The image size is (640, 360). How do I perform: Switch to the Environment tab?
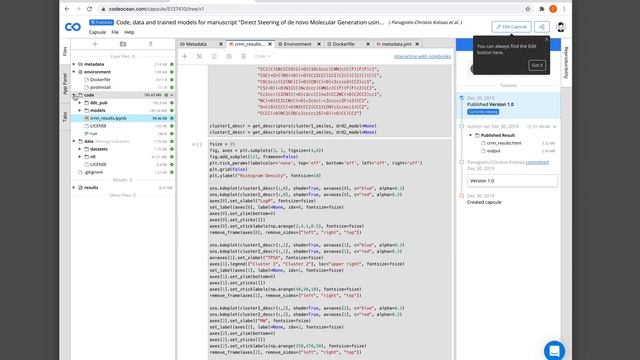(x=298, y=44)
